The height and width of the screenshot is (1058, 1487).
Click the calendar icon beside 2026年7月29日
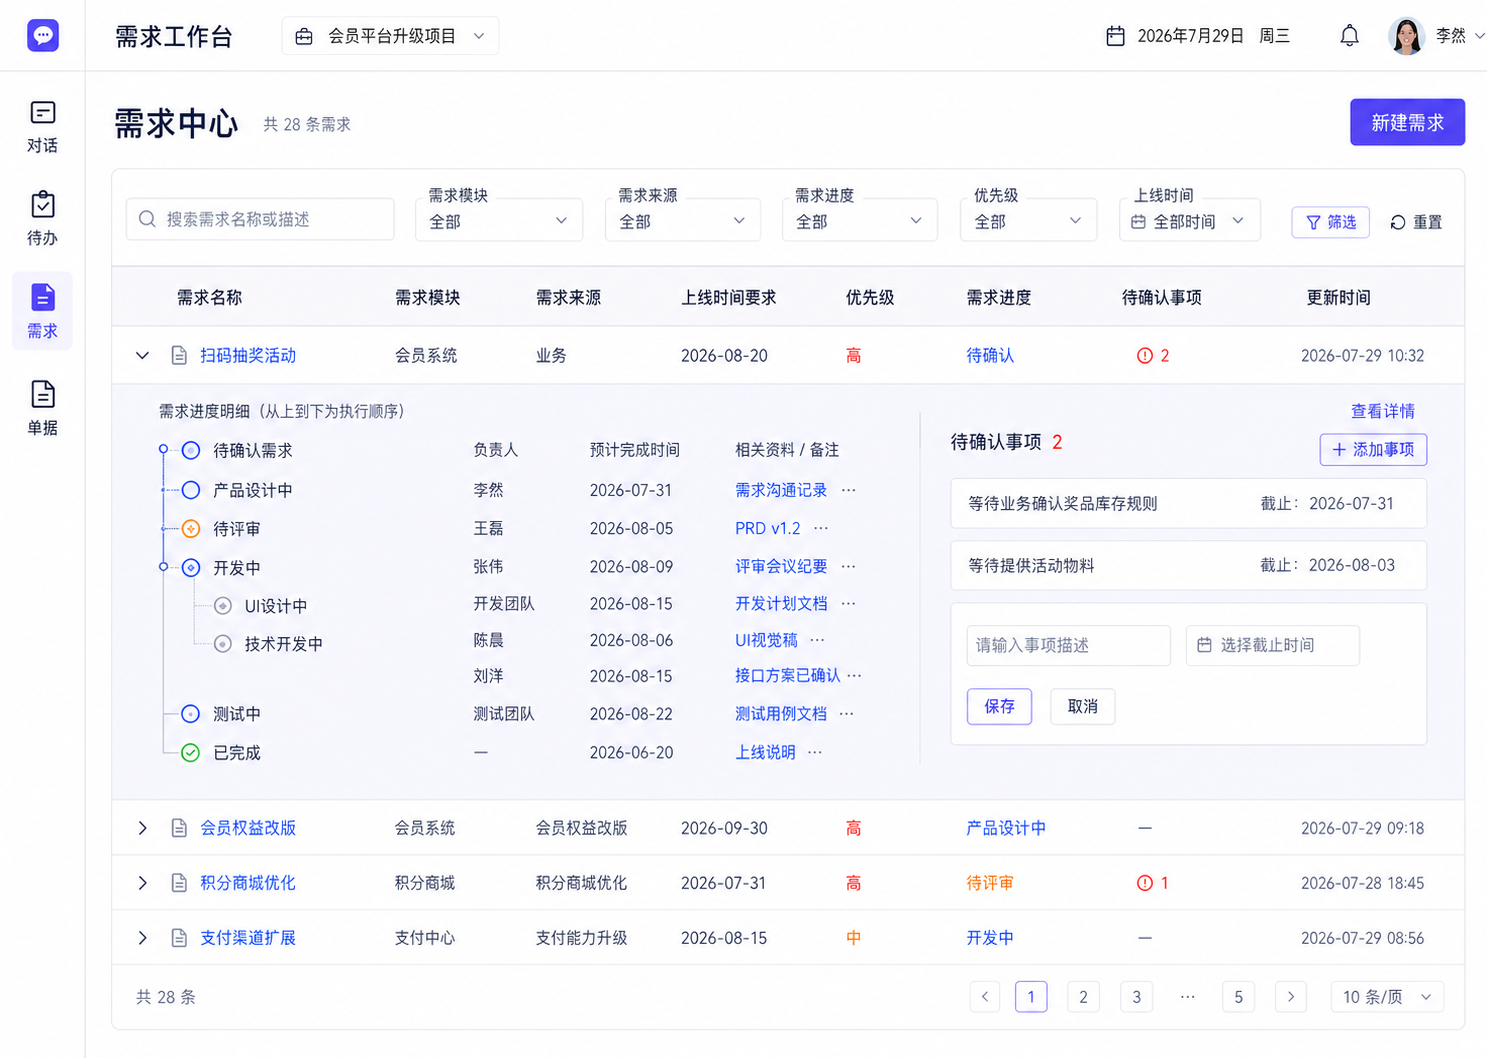(x=1115, y=36)
